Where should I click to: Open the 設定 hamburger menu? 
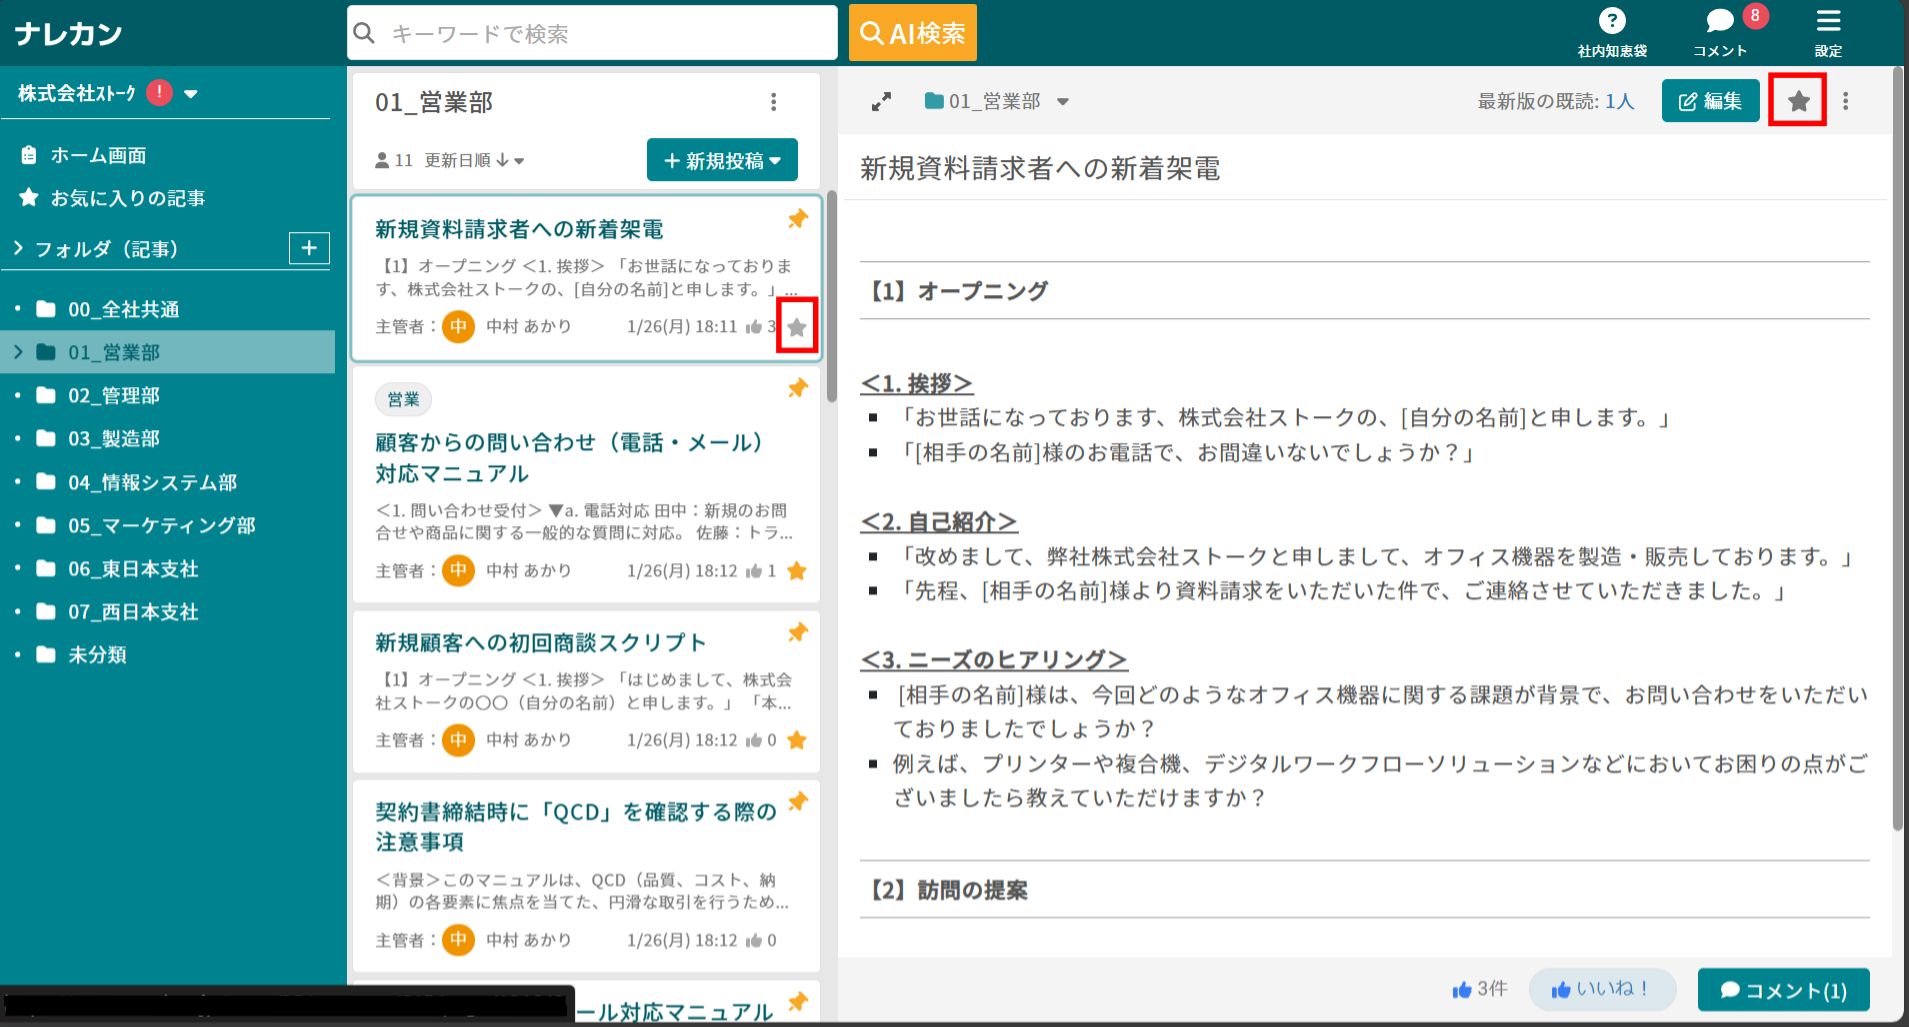(1828, 20)
